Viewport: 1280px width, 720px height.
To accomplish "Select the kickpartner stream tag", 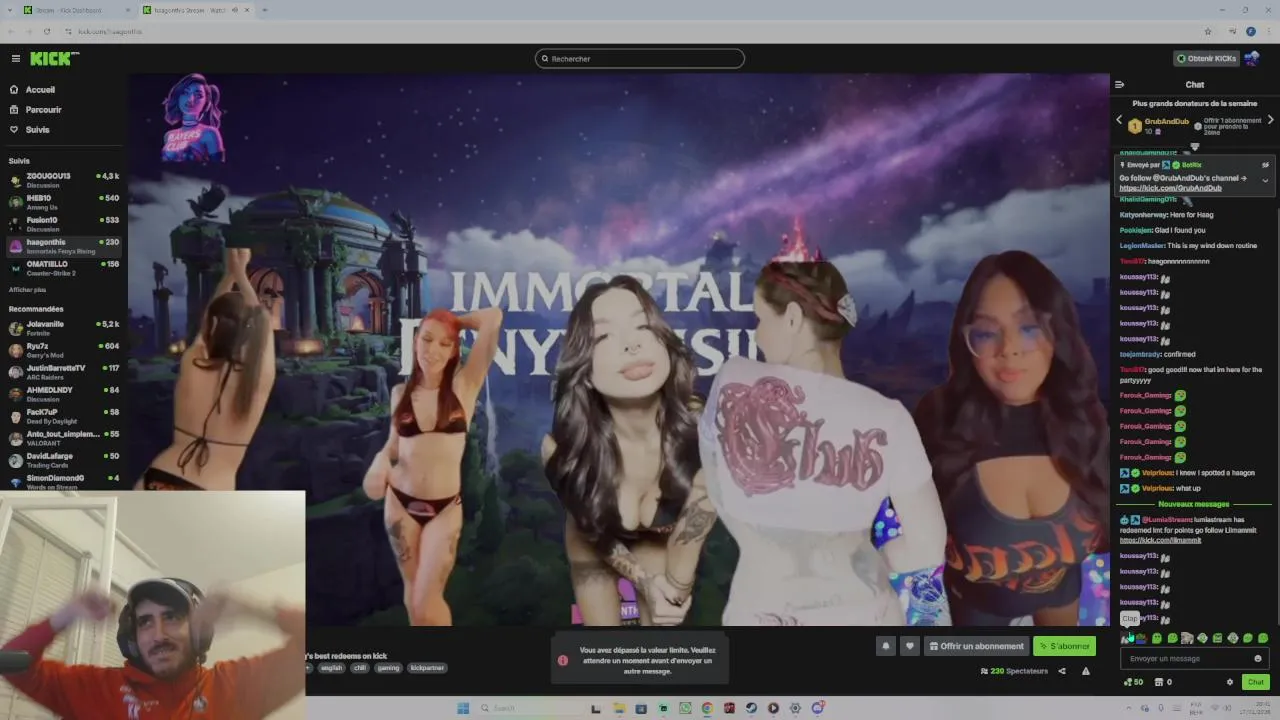I will click(x=427, y=668).
